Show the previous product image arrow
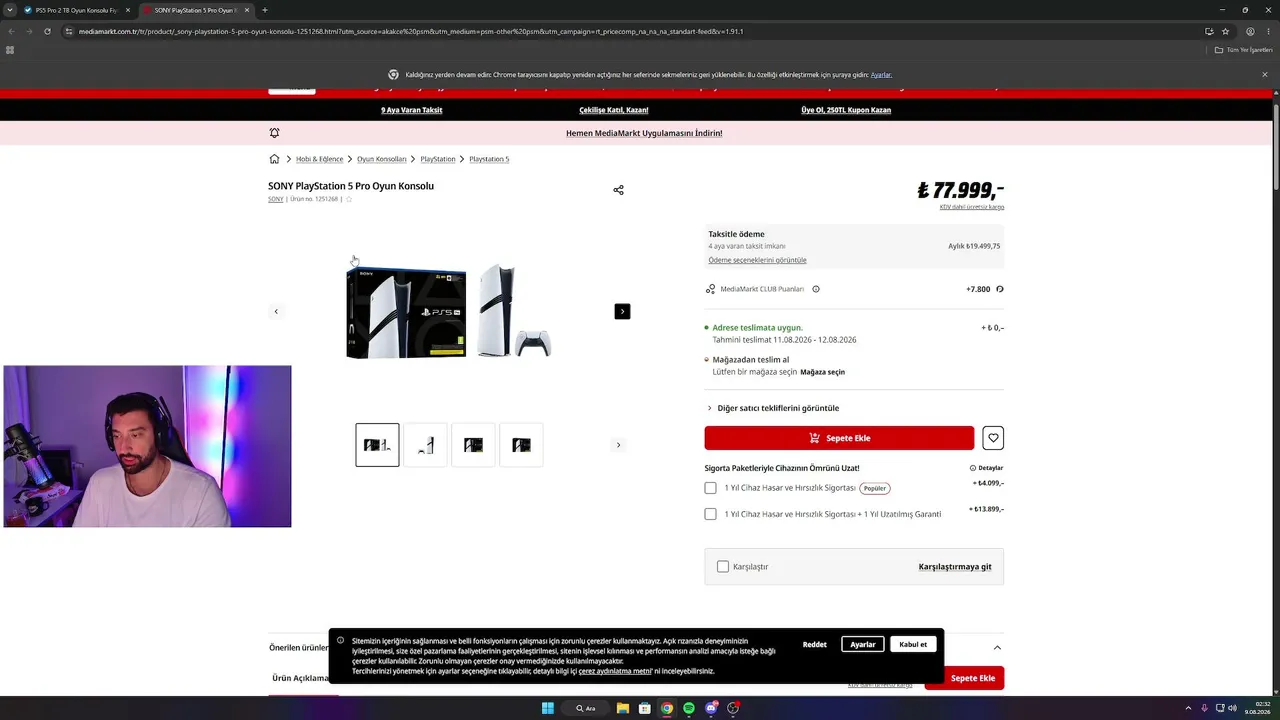 click(276, 311)
